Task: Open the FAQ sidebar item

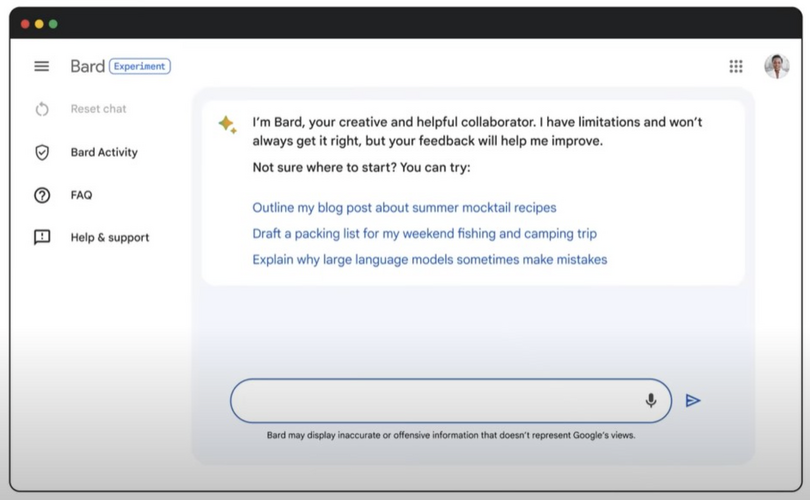Action: click(x=82, y=195)
